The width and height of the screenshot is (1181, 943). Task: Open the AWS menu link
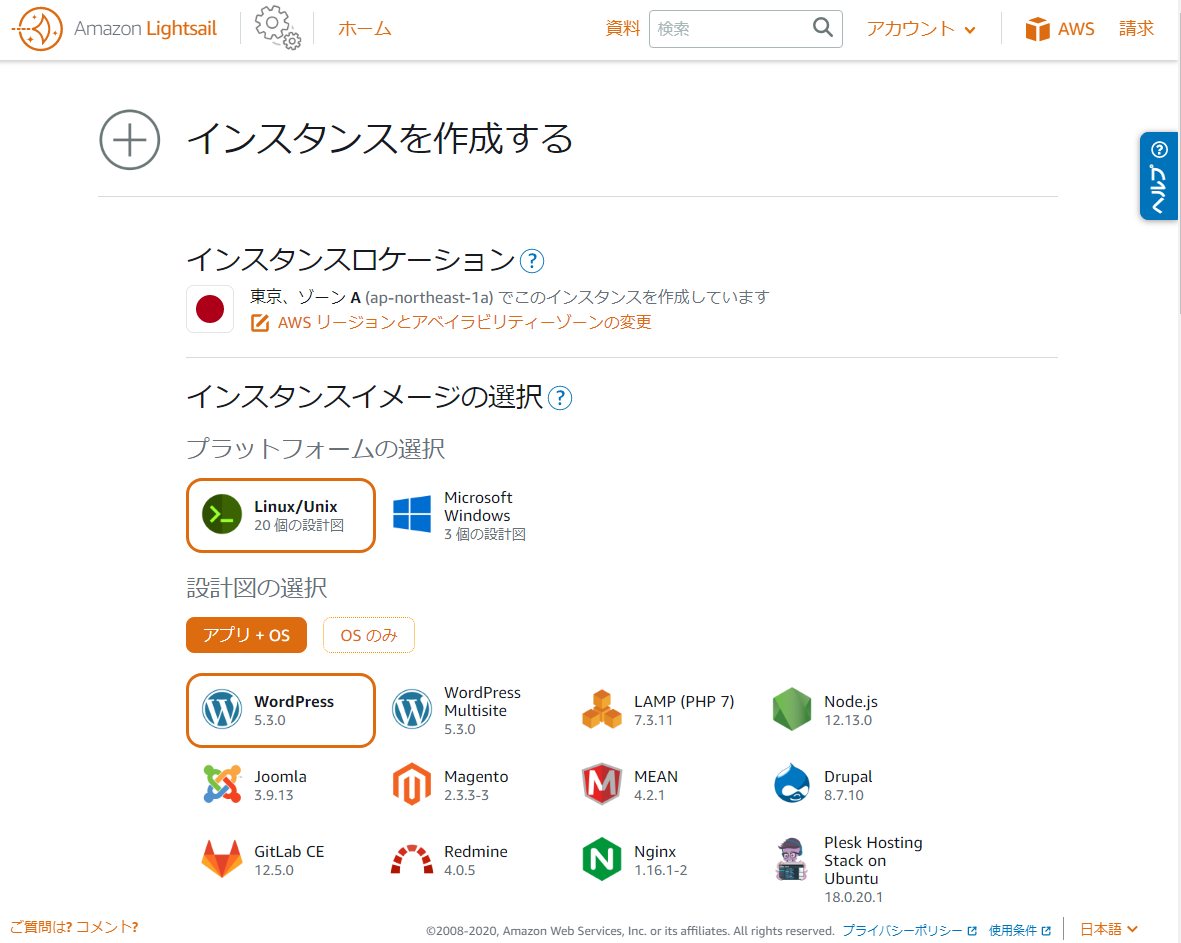coord(1060,29)
